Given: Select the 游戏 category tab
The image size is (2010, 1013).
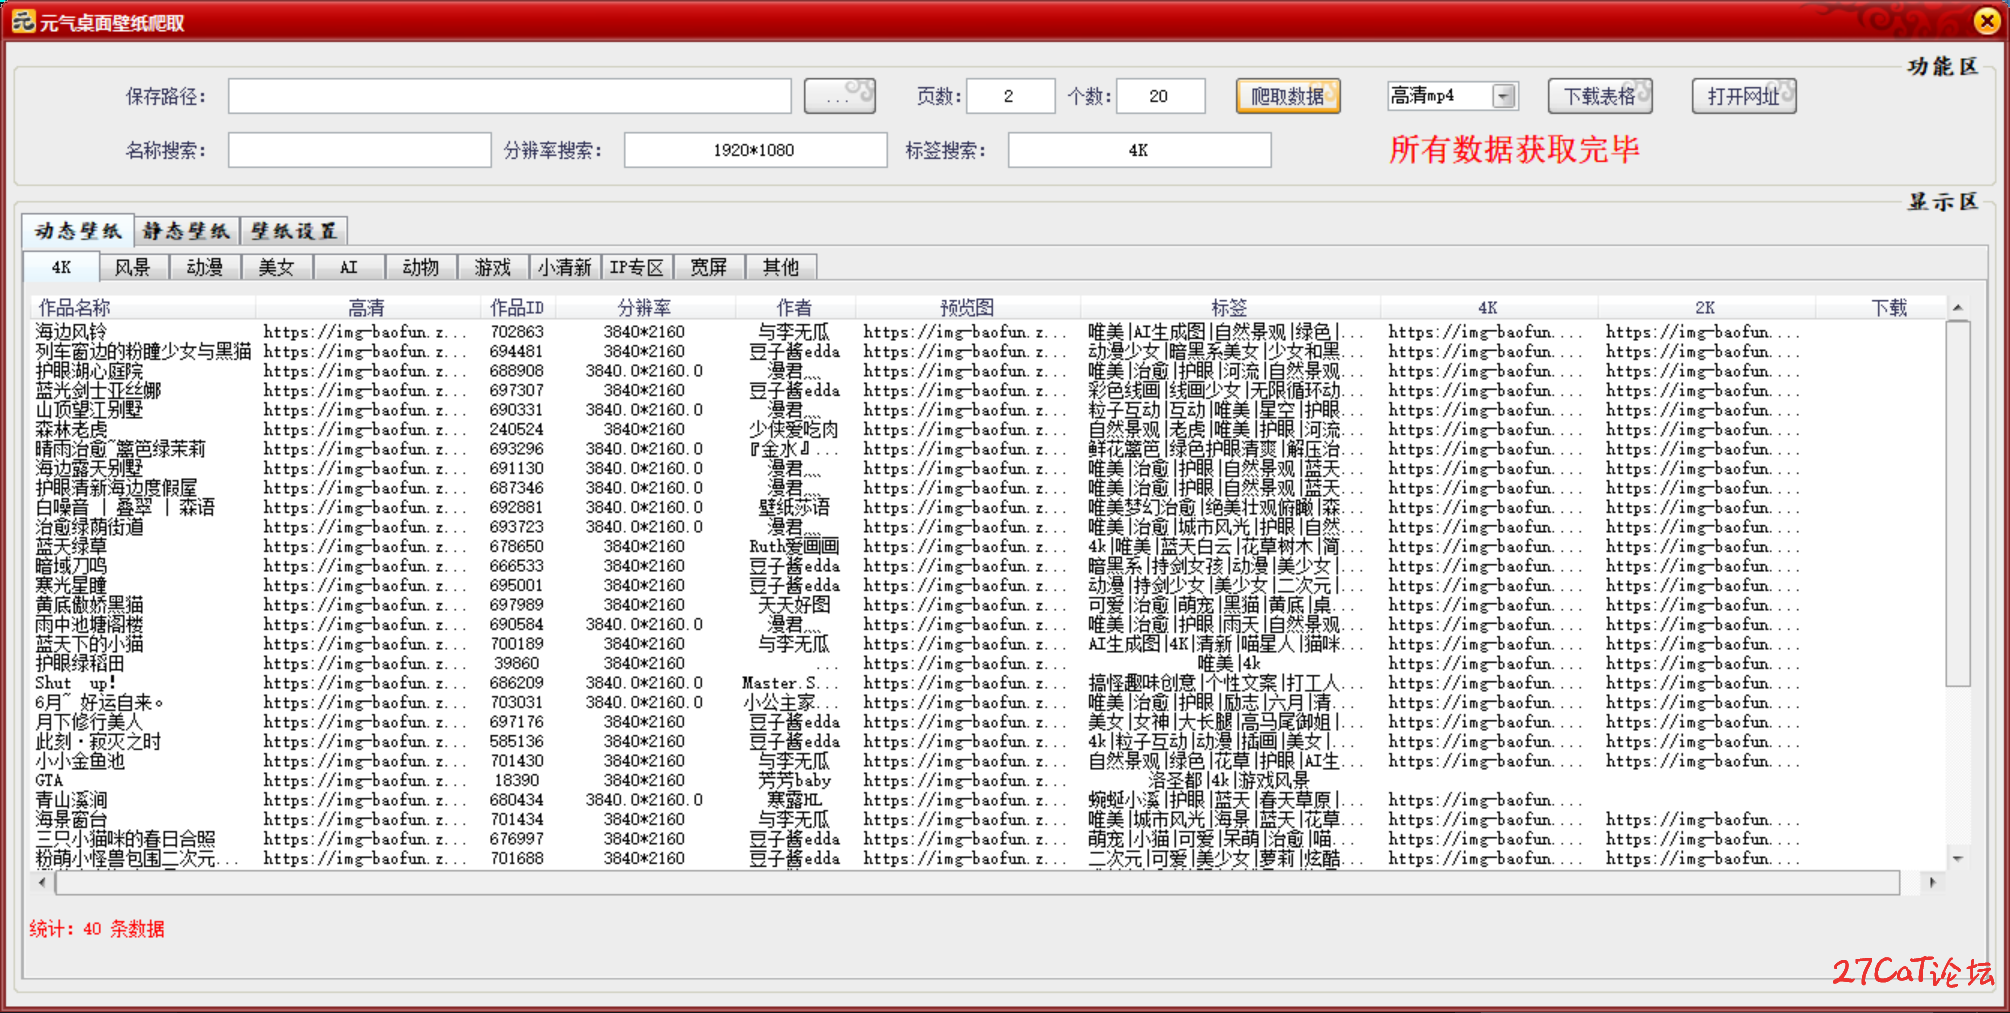Looking at the screenshot, I should point(492,267).
